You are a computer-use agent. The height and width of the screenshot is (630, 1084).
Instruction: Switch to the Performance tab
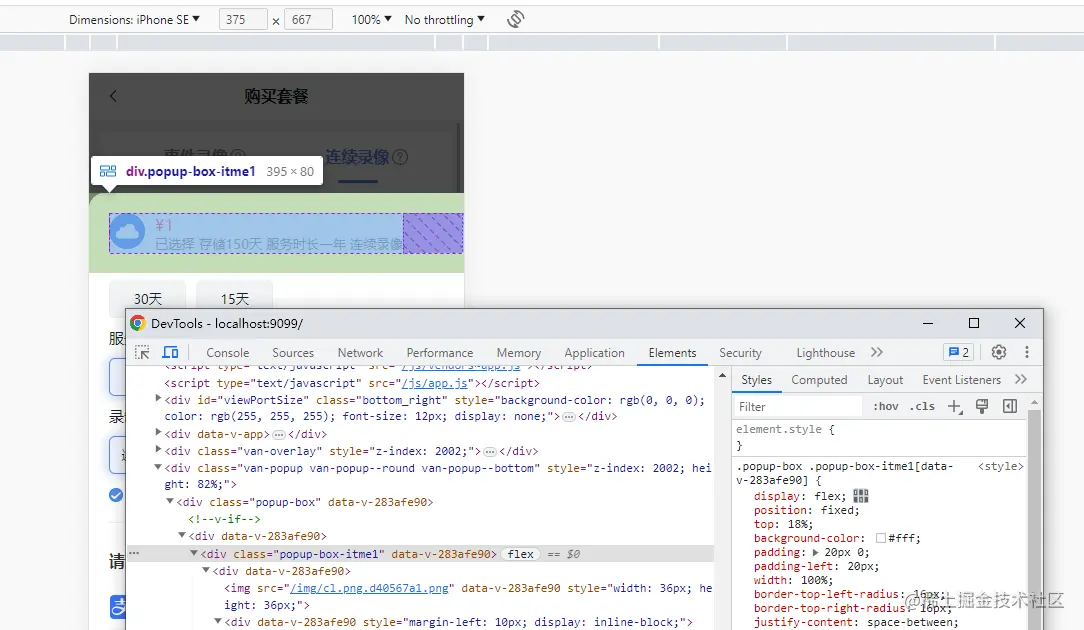click(440, 353)
